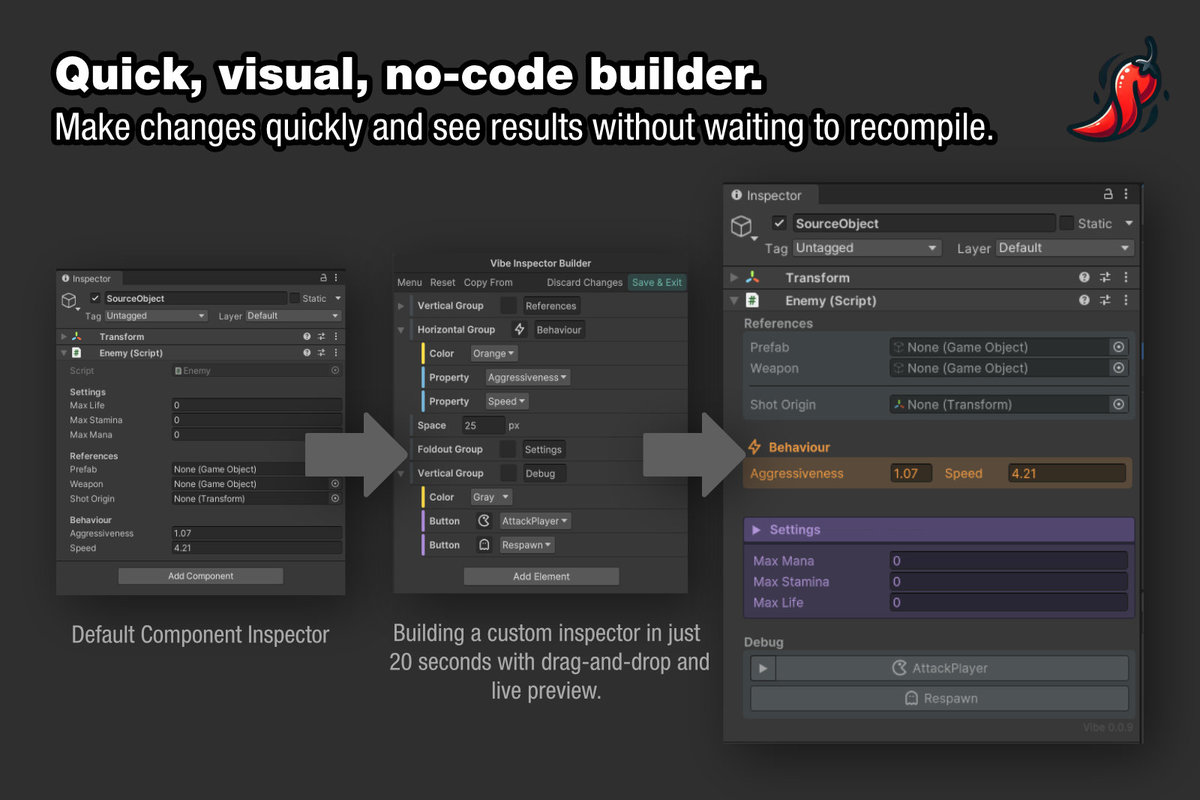Open Transform preset sliders icon in left Default Inspector
The width and height of the screenshot is (1200, 800).
point(322,337)
